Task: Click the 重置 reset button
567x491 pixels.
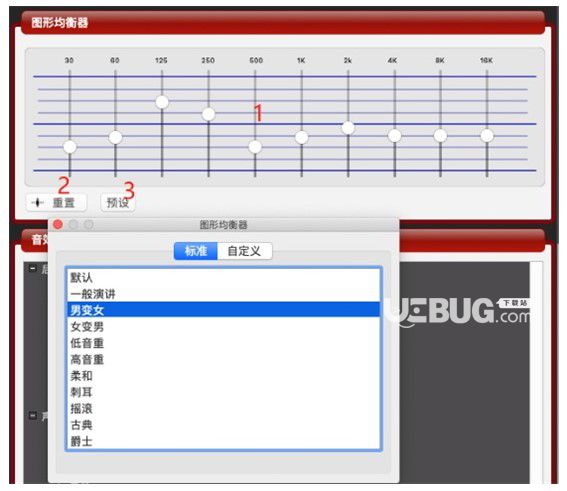Action: tap(56, 202)
